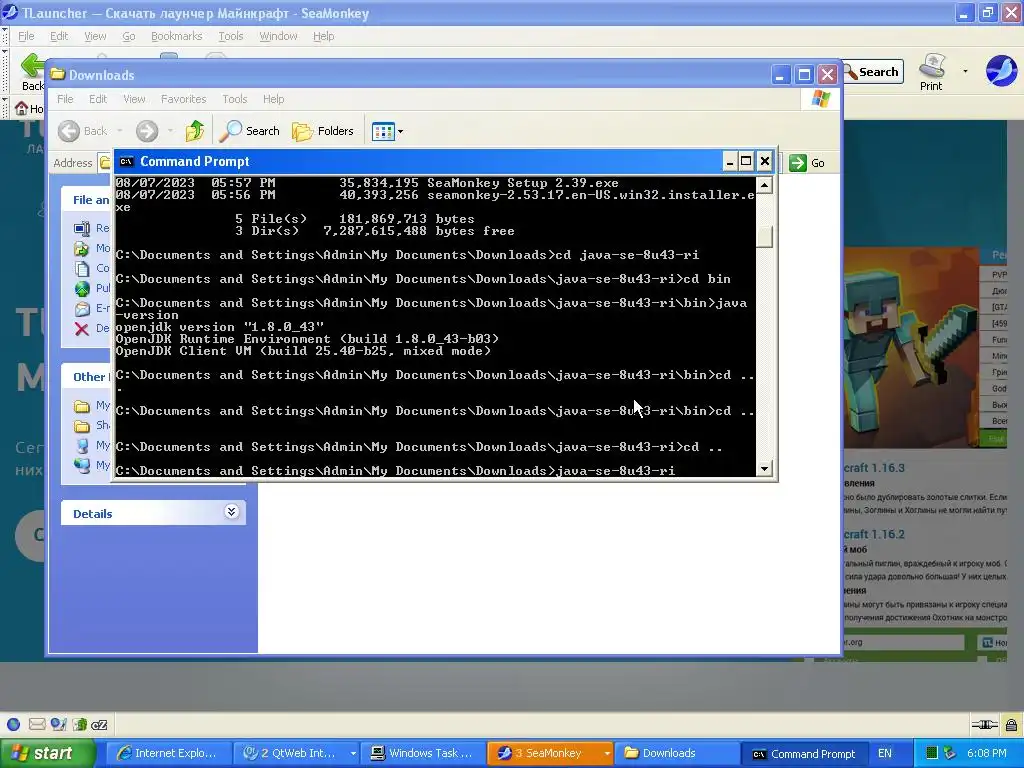
Task: Click Task Manager CPU tray icon
Action: 932,753
